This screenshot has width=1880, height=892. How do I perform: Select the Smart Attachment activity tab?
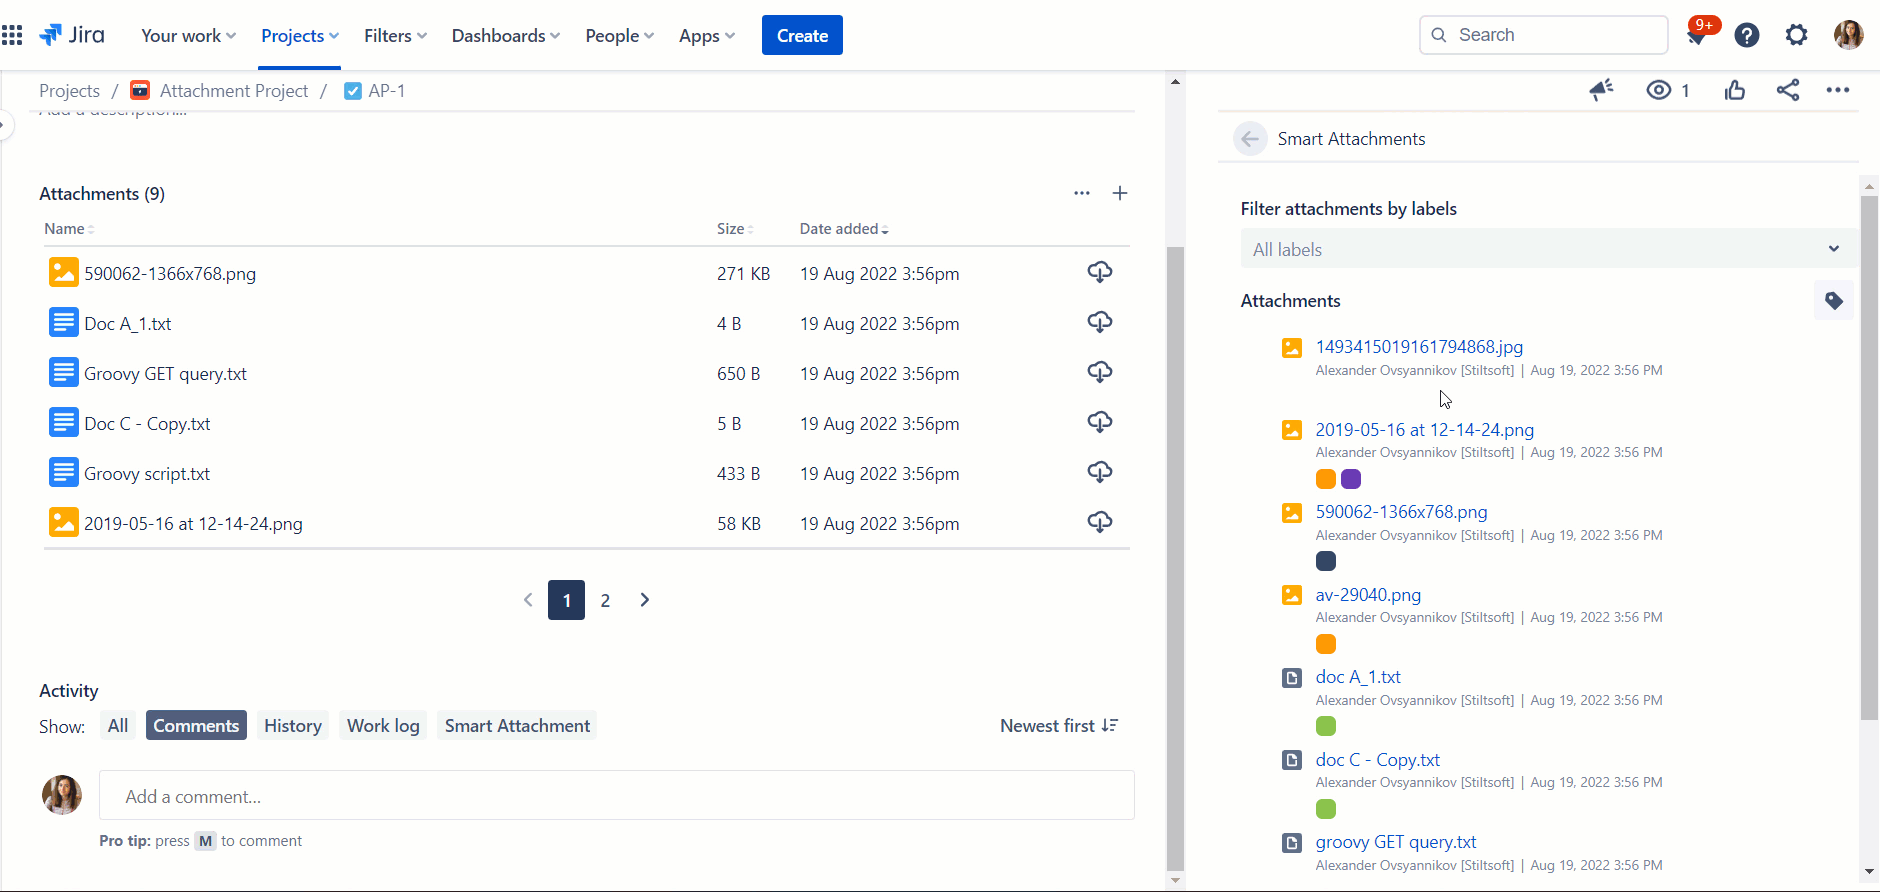(x=517, y=726)
